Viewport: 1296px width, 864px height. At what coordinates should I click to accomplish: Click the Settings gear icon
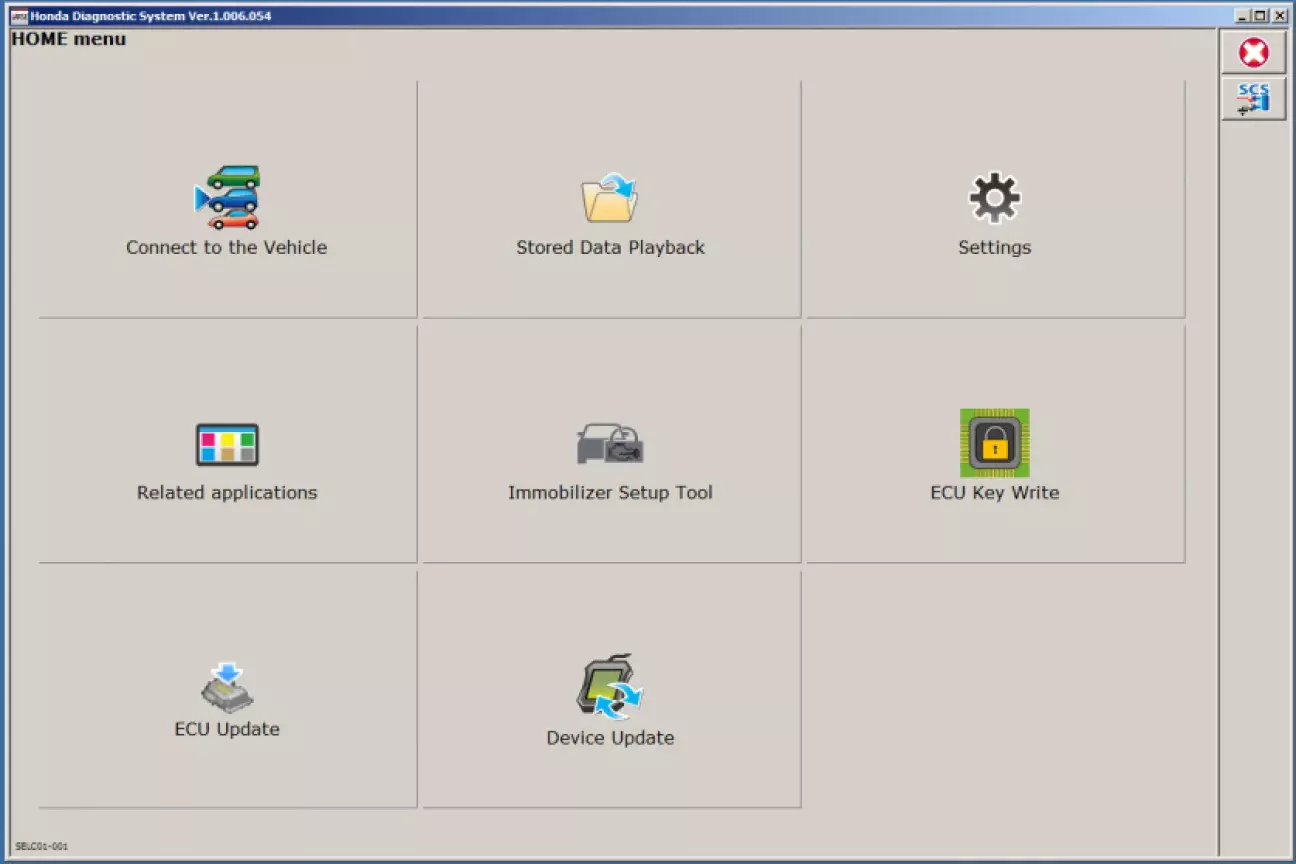click(x=994, y=198)
